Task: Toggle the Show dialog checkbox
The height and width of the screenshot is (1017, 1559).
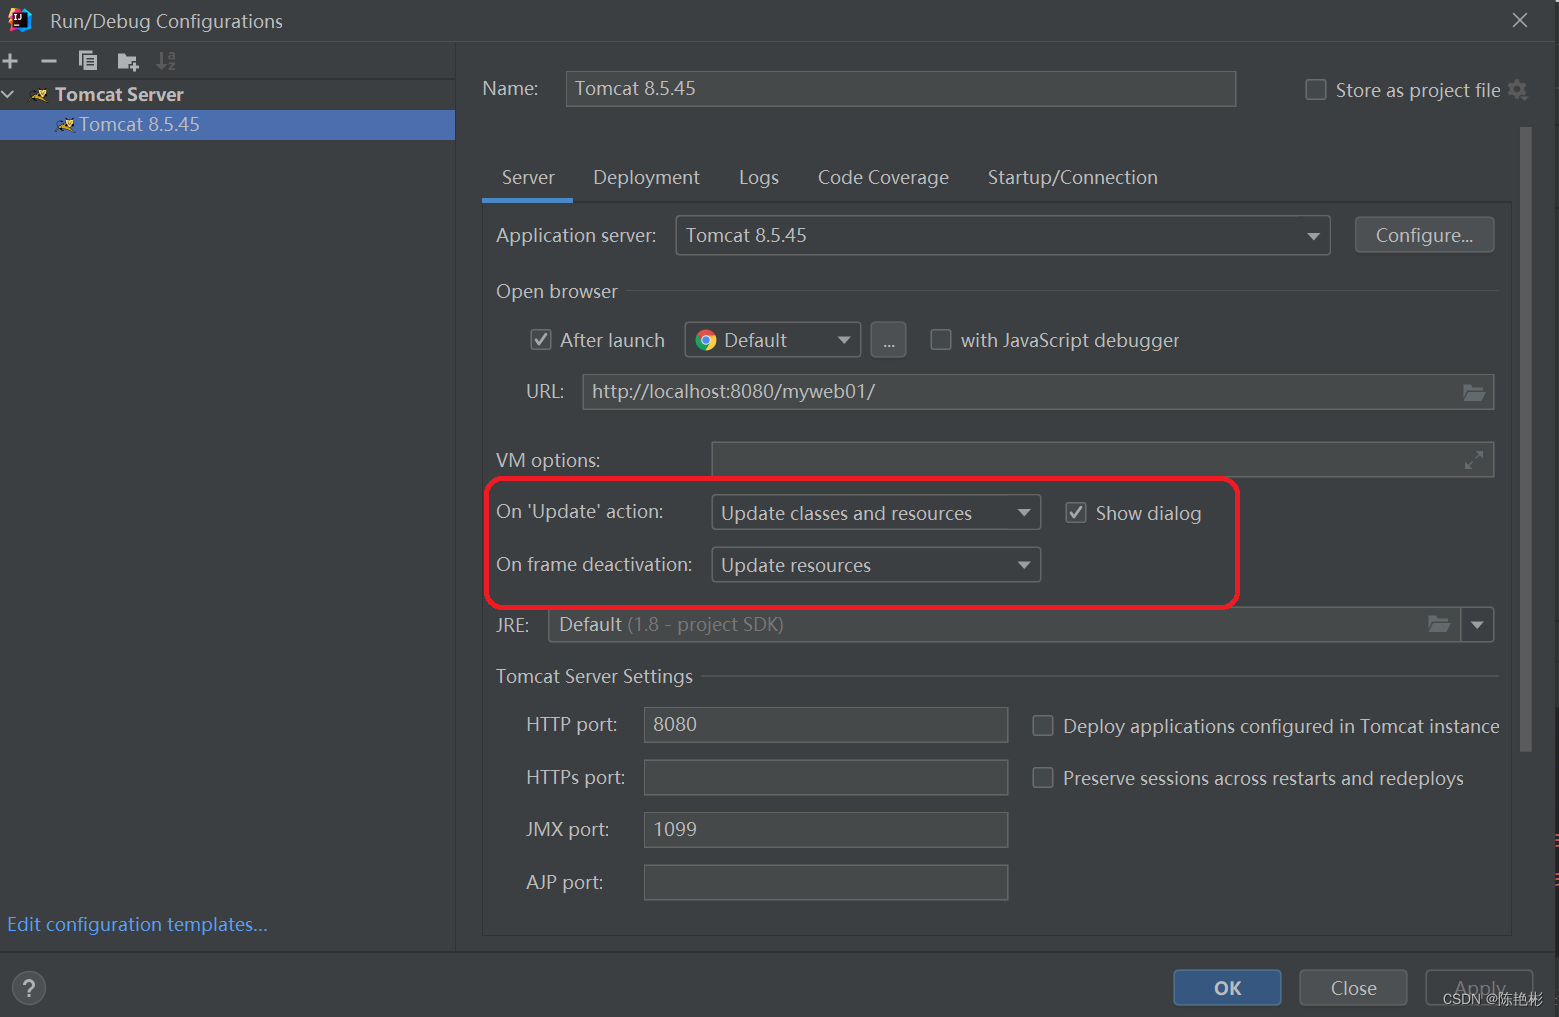Action: 1076,513
